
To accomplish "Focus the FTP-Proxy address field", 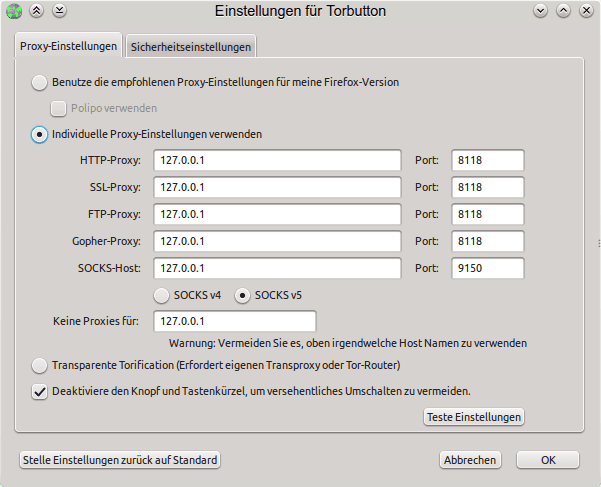I will (278, 214).
